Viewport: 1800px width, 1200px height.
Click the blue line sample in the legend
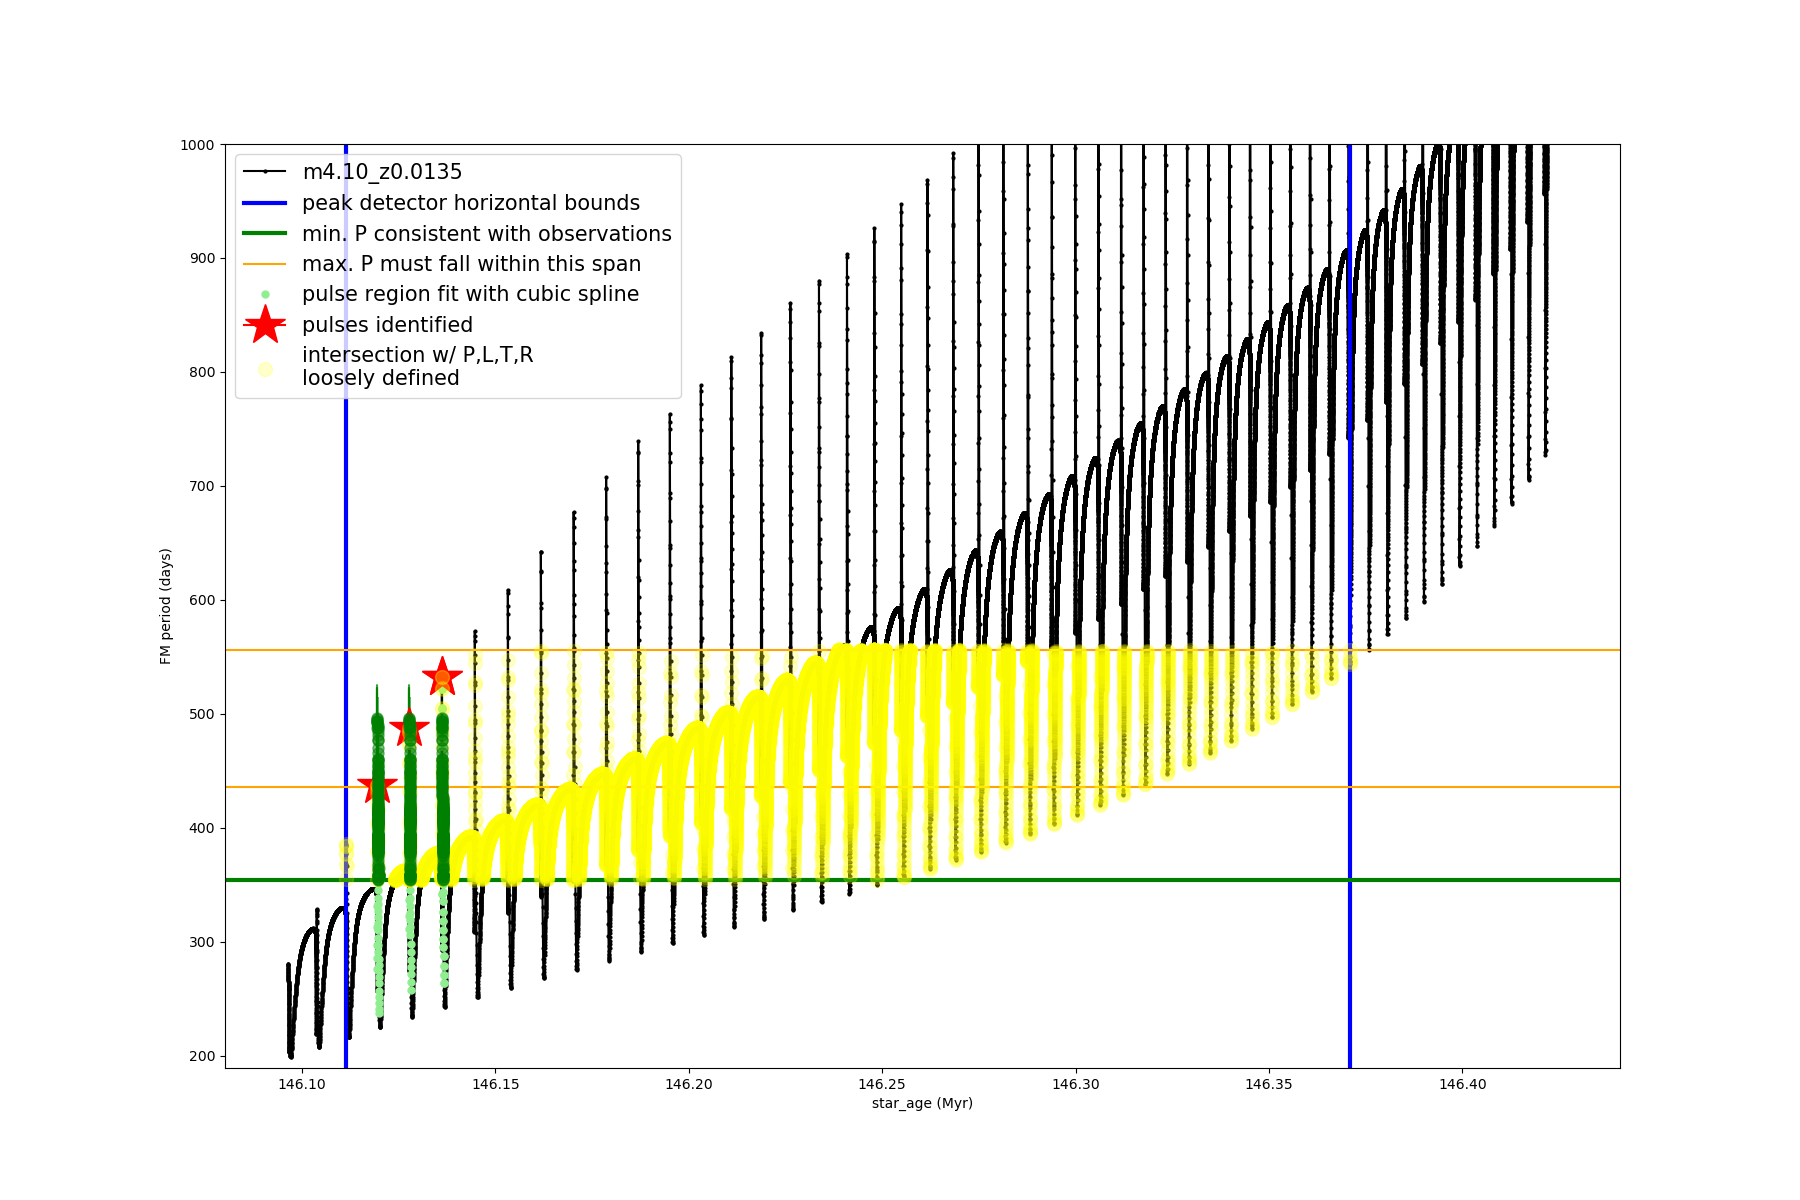265,203
